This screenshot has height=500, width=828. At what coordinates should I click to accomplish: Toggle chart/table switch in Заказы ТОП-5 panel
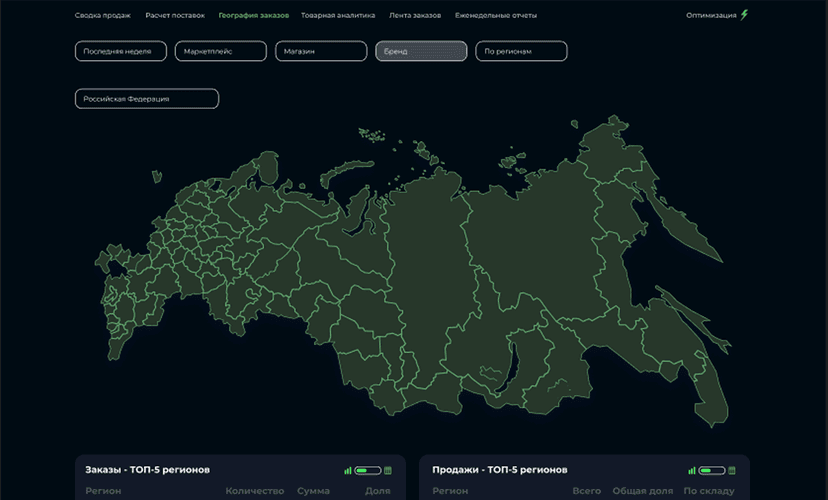click(368, 470)
